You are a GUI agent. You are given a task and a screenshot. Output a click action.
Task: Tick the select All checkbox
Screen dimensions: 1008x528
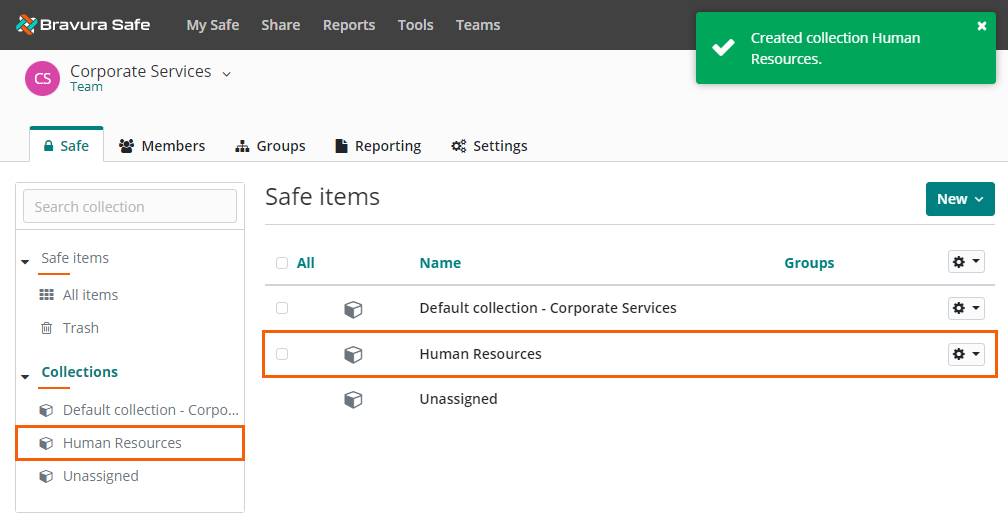282,262
